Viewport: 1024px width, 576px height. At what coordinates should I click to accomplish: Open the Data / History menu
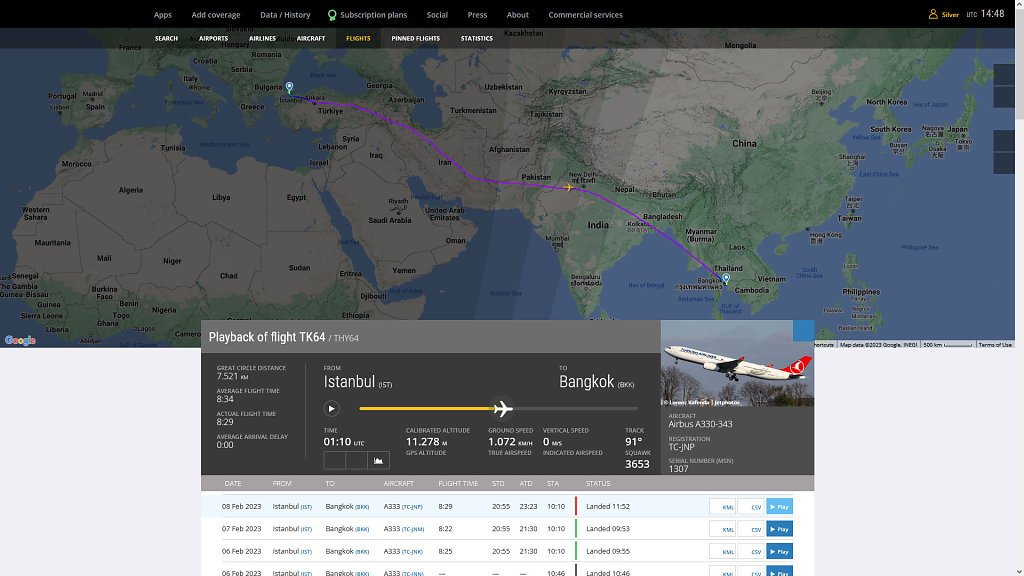point(285,15)
